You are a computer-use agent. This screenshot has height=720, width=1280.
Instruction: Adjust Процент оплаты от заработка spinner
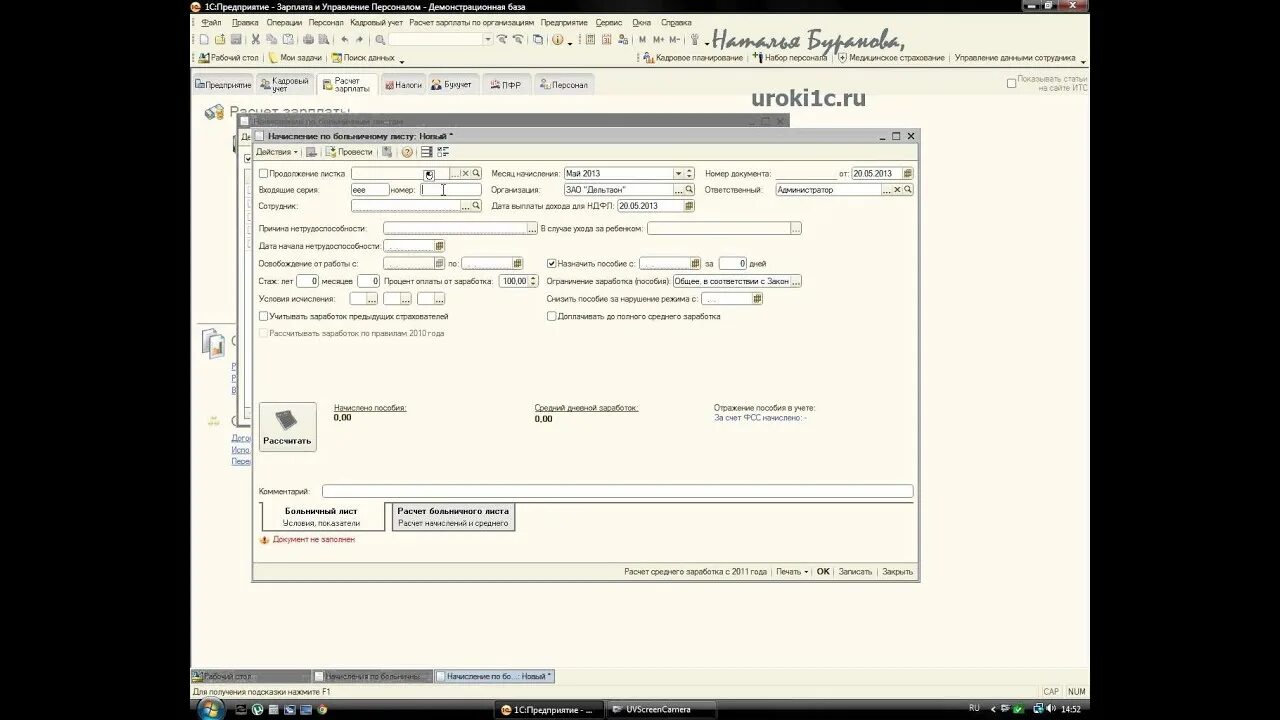[x=532, y=282]
